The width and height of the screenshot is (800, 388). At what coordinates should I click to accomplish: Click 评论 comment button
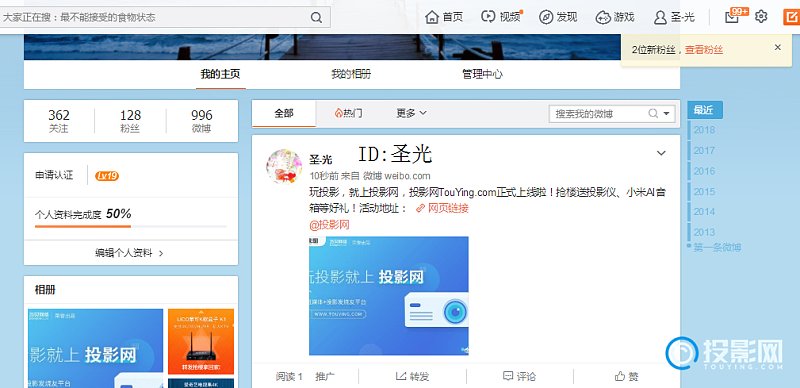click(x=519, y=377)
